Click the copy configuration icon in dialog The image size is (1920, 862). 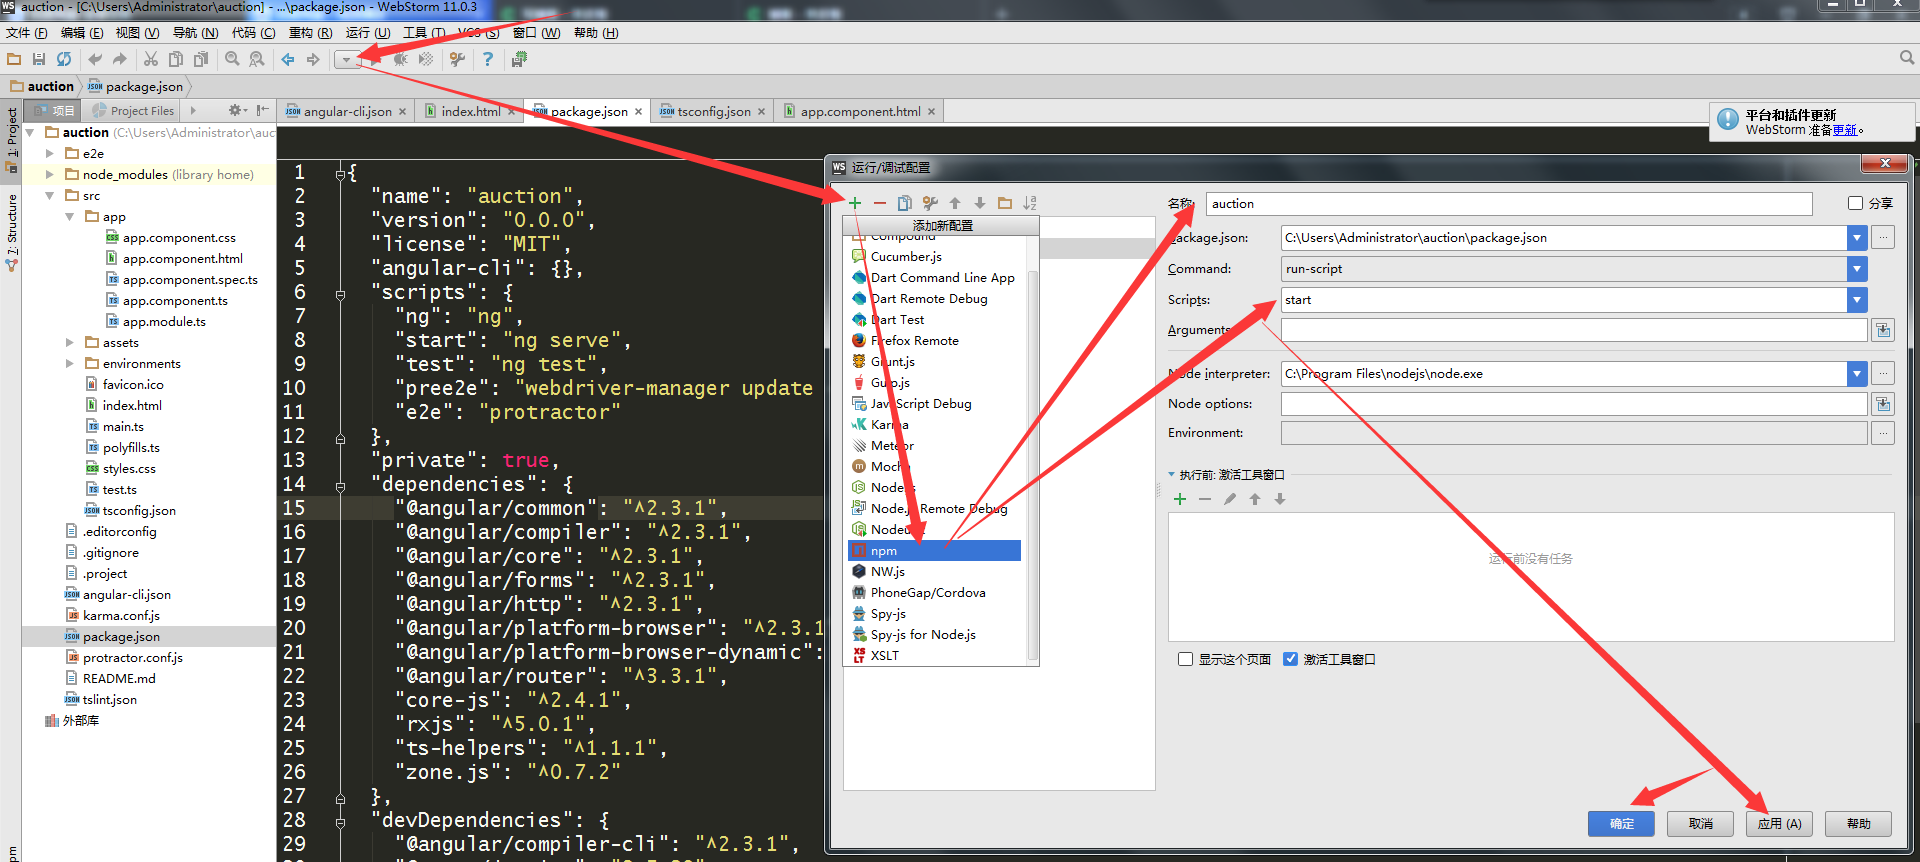[x=905, y=203]
